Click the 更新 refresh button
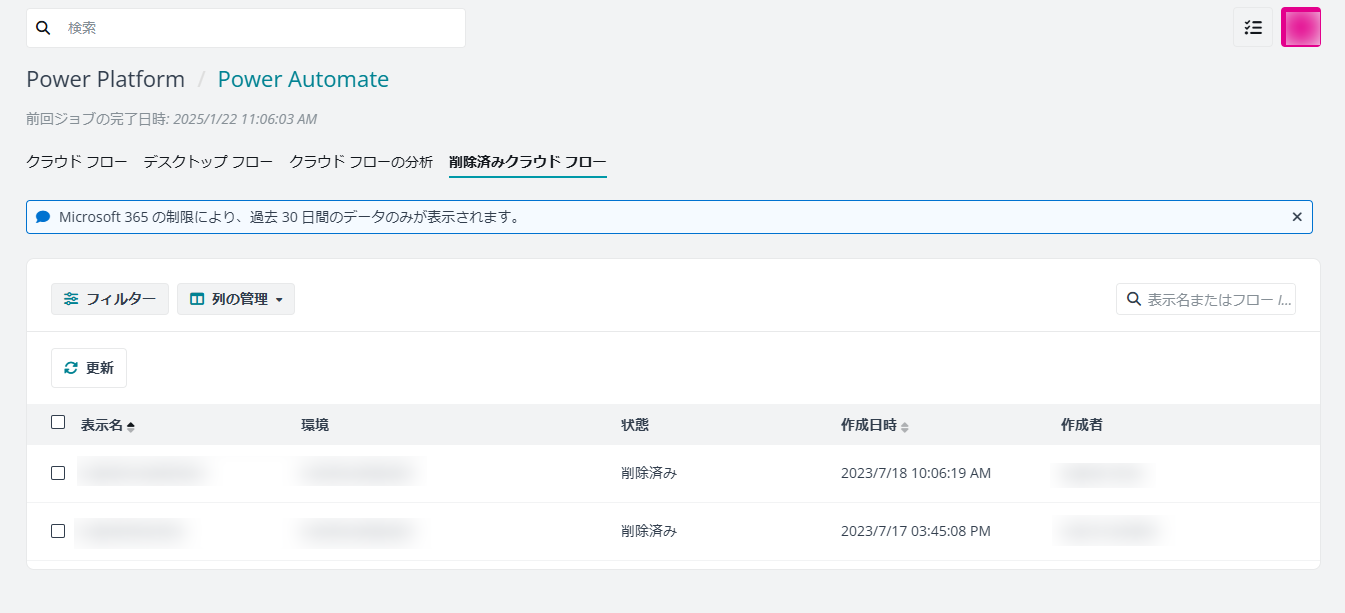 (x=89, y=368)
